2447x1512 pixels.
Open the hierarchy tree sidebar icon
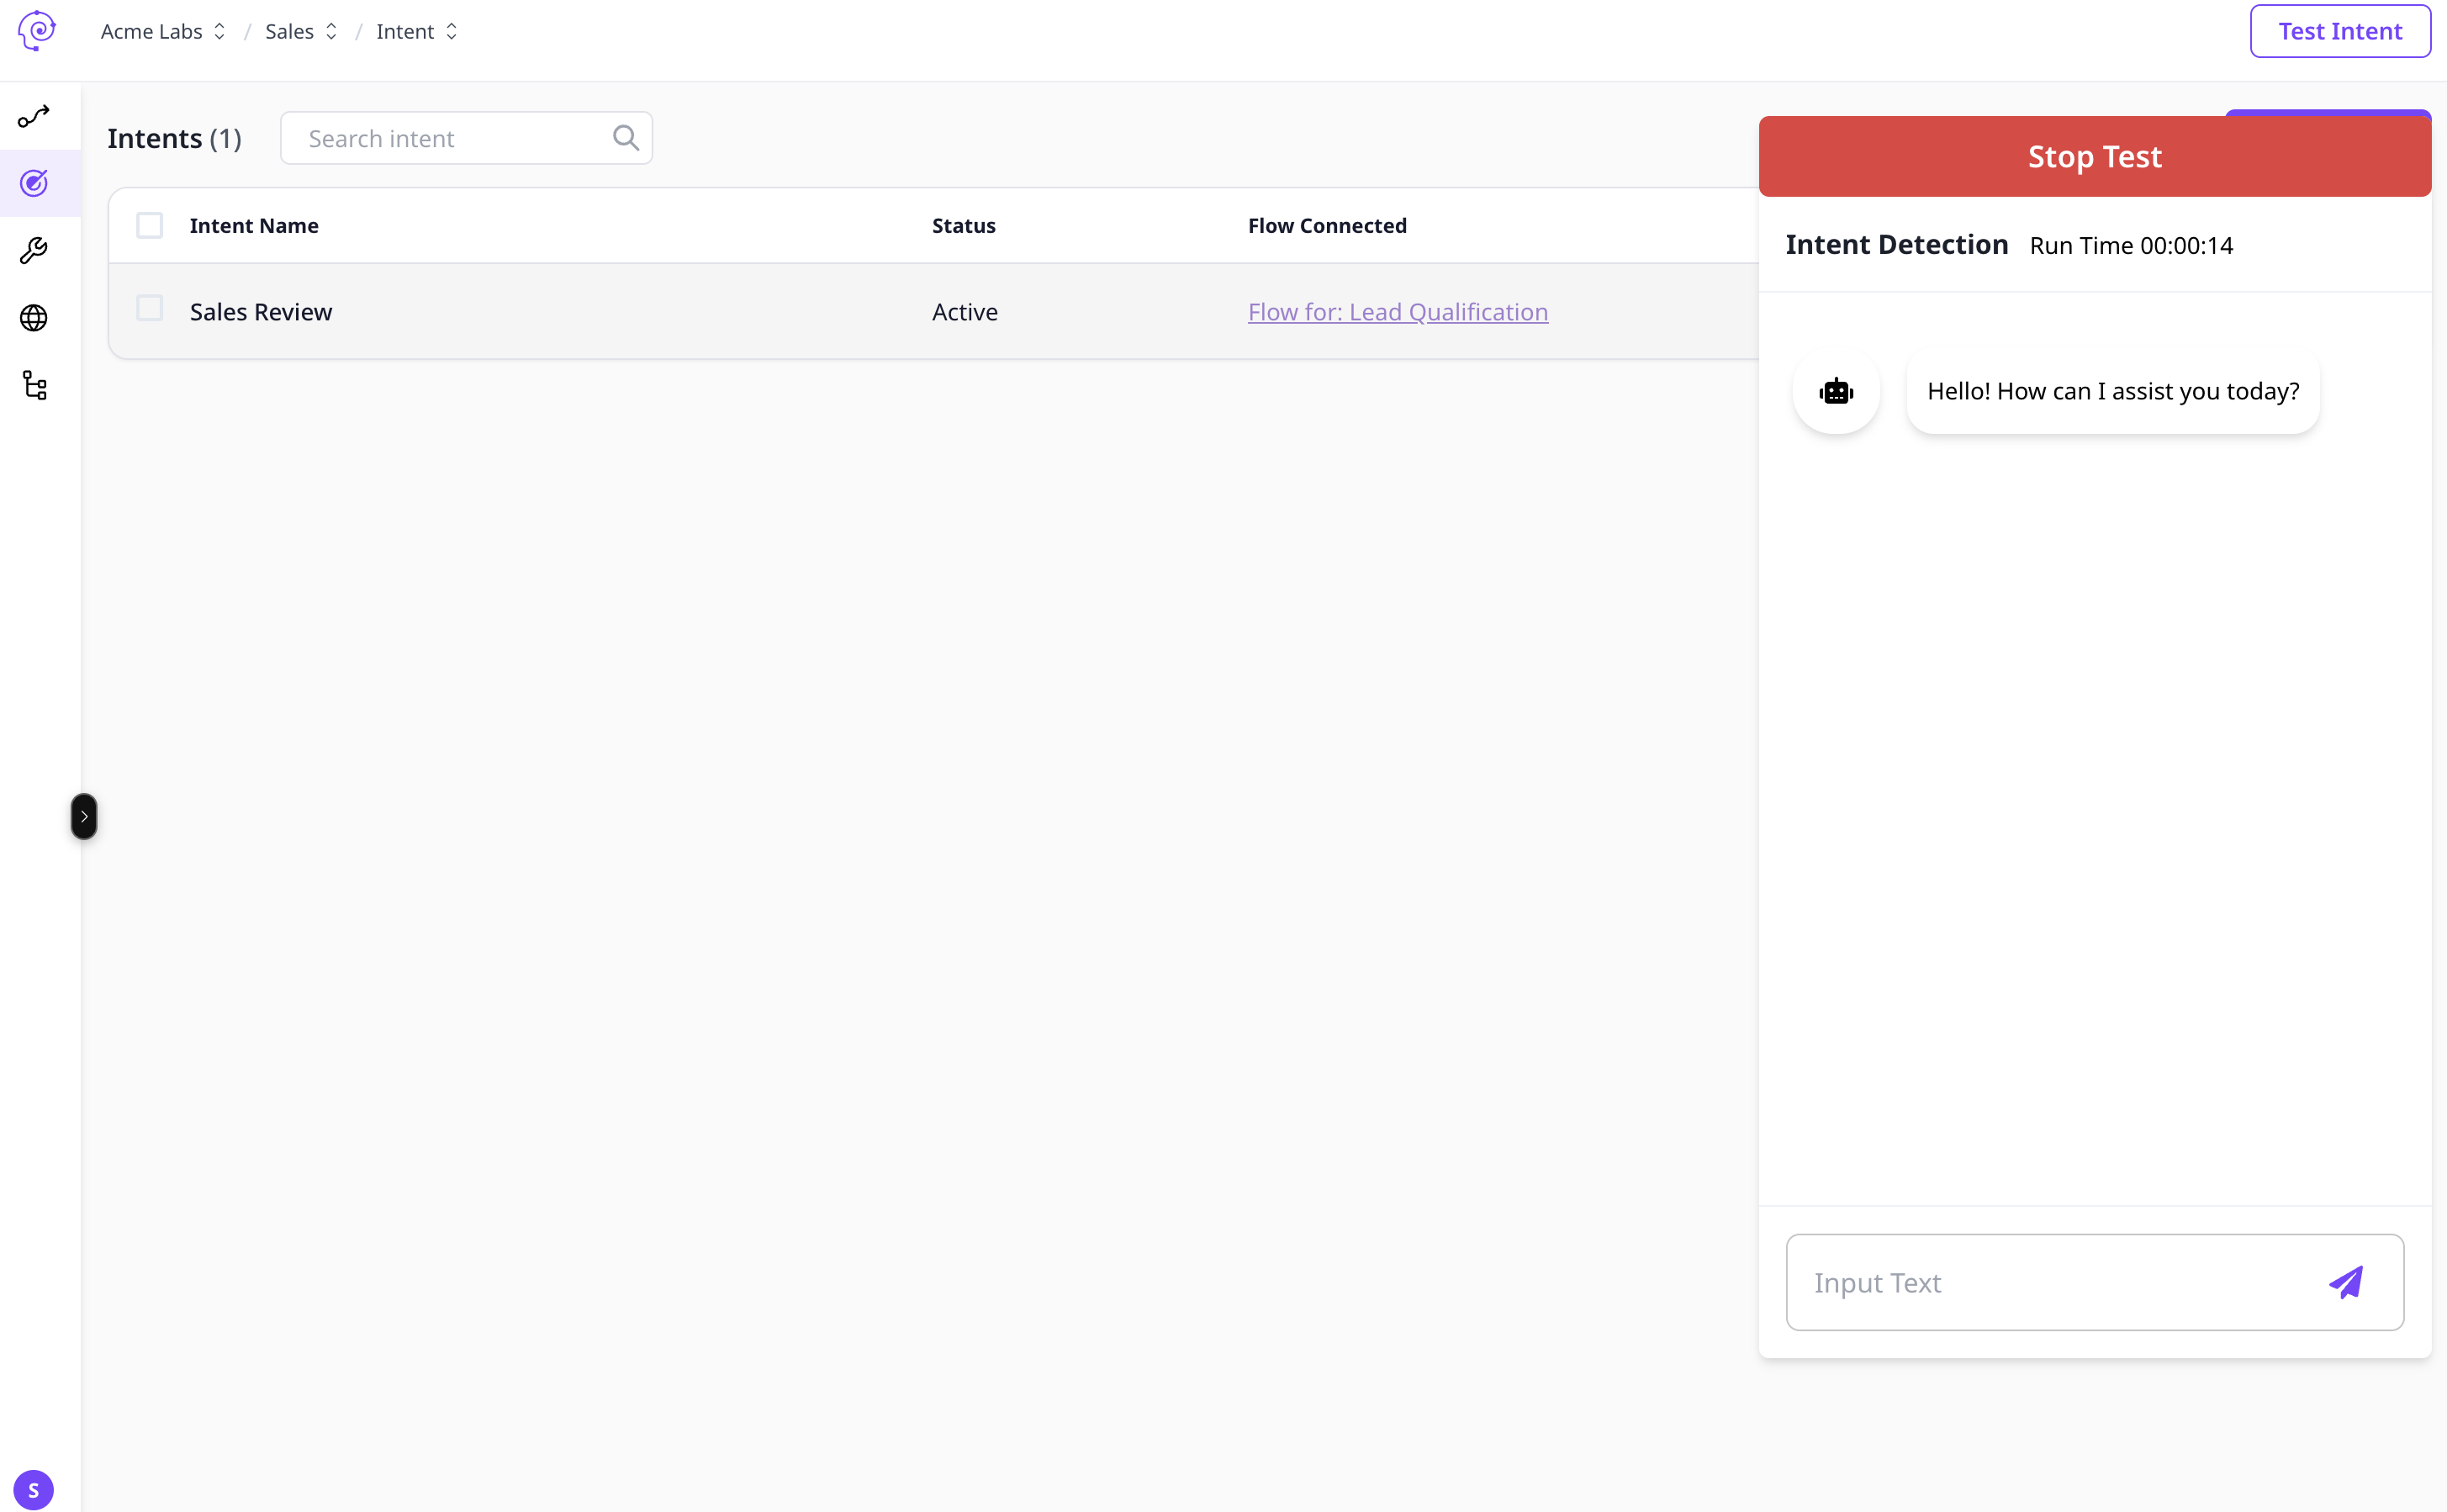pyautogui.click(x=34, y=385)
